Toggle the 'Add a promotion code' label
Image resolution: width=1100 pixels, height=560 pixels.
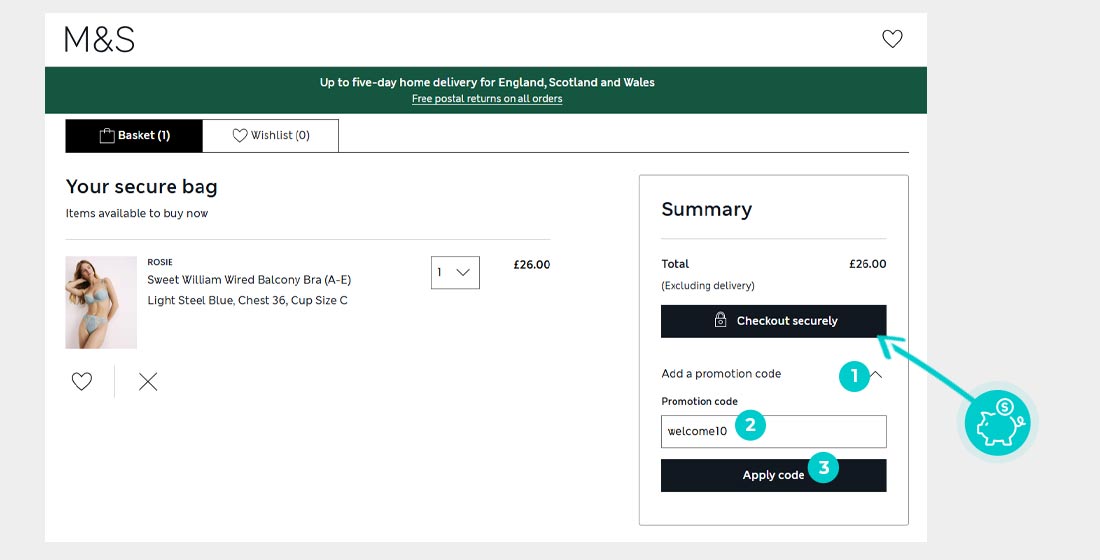(721, 374)
